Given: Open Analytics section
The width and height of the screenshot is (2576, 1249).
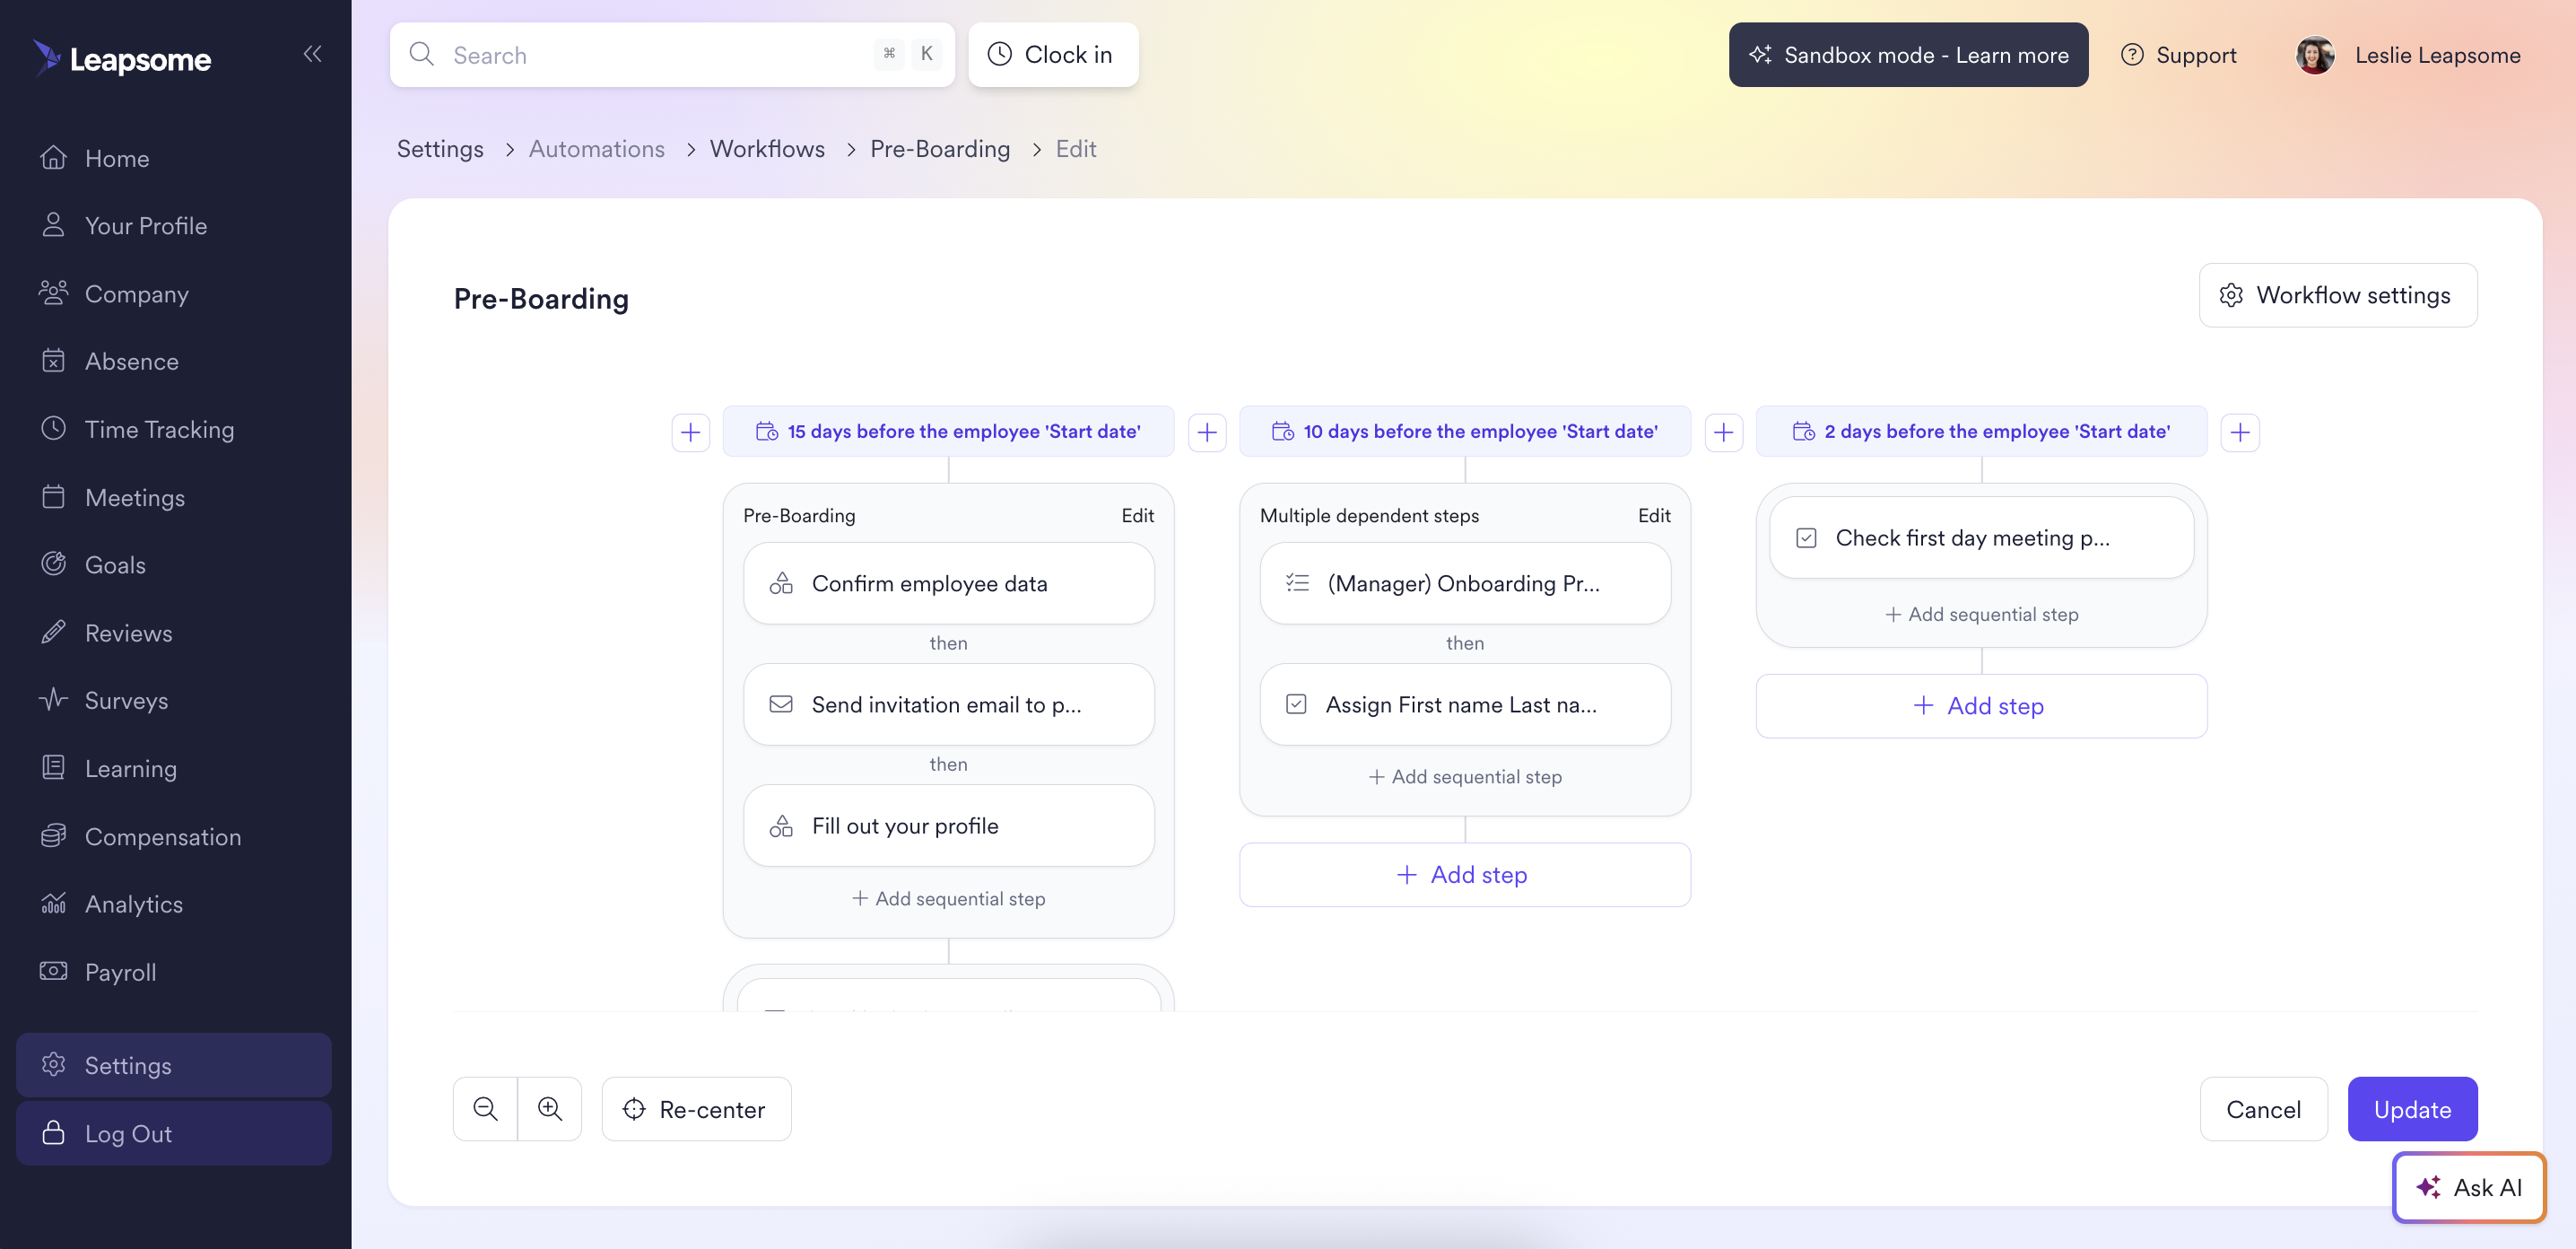Looking at the screenshot, I should tap(174, 904).
